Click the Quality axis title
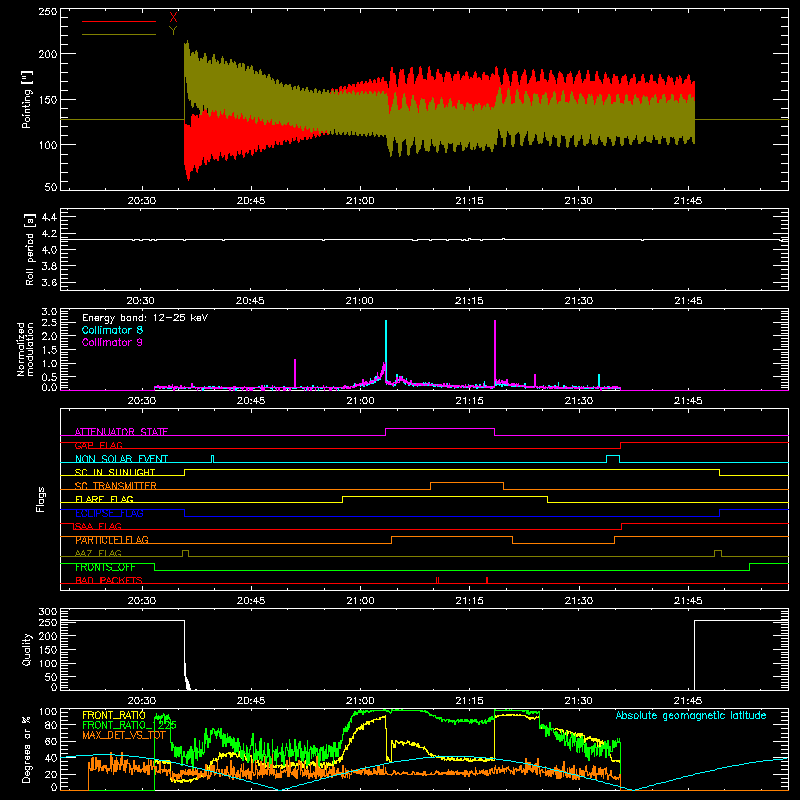 [27, 649]
